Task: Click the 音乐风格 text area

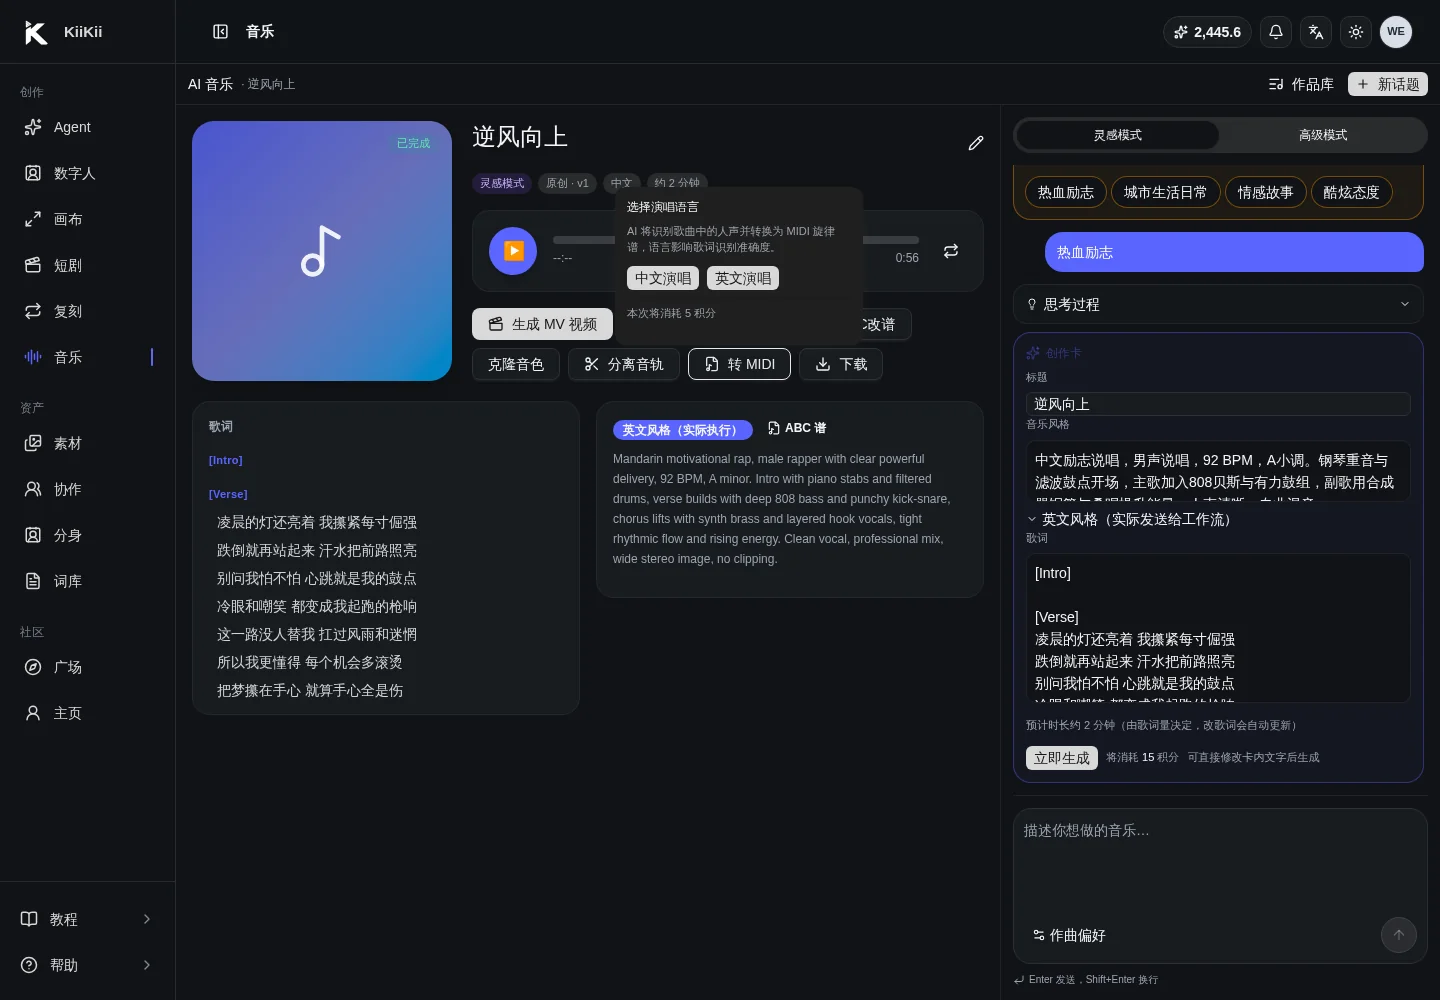Action: tap(1218, 471)
